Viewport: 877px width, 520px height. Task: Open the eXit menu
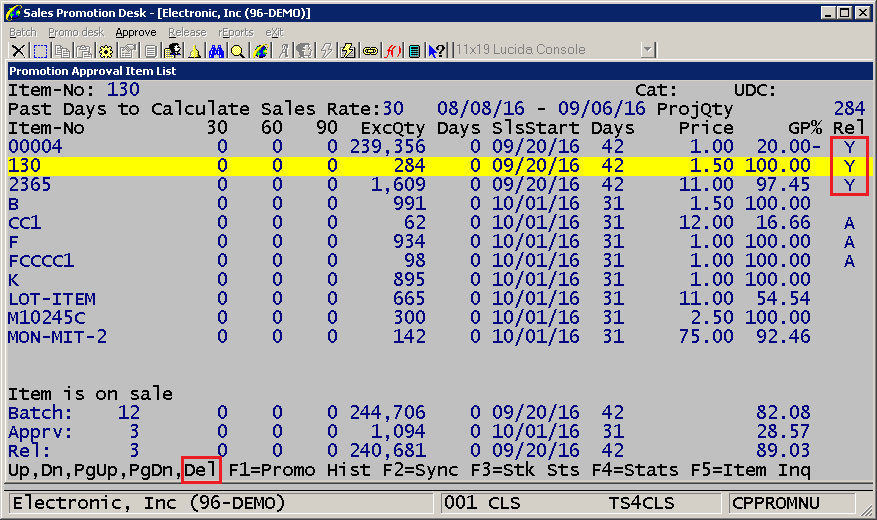coord(274,32)
